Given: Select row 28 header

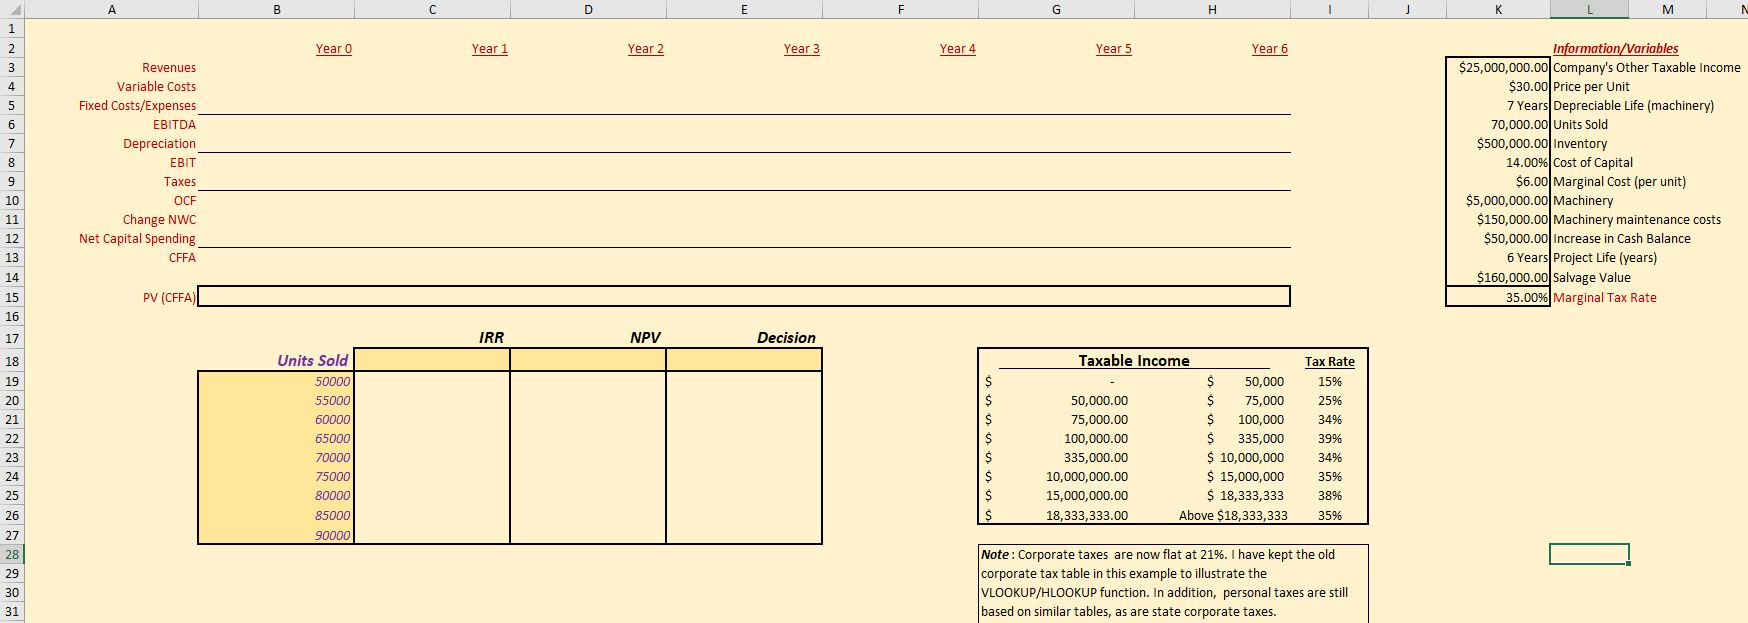Looking at the screenshot, I should [x=12, y=554].
